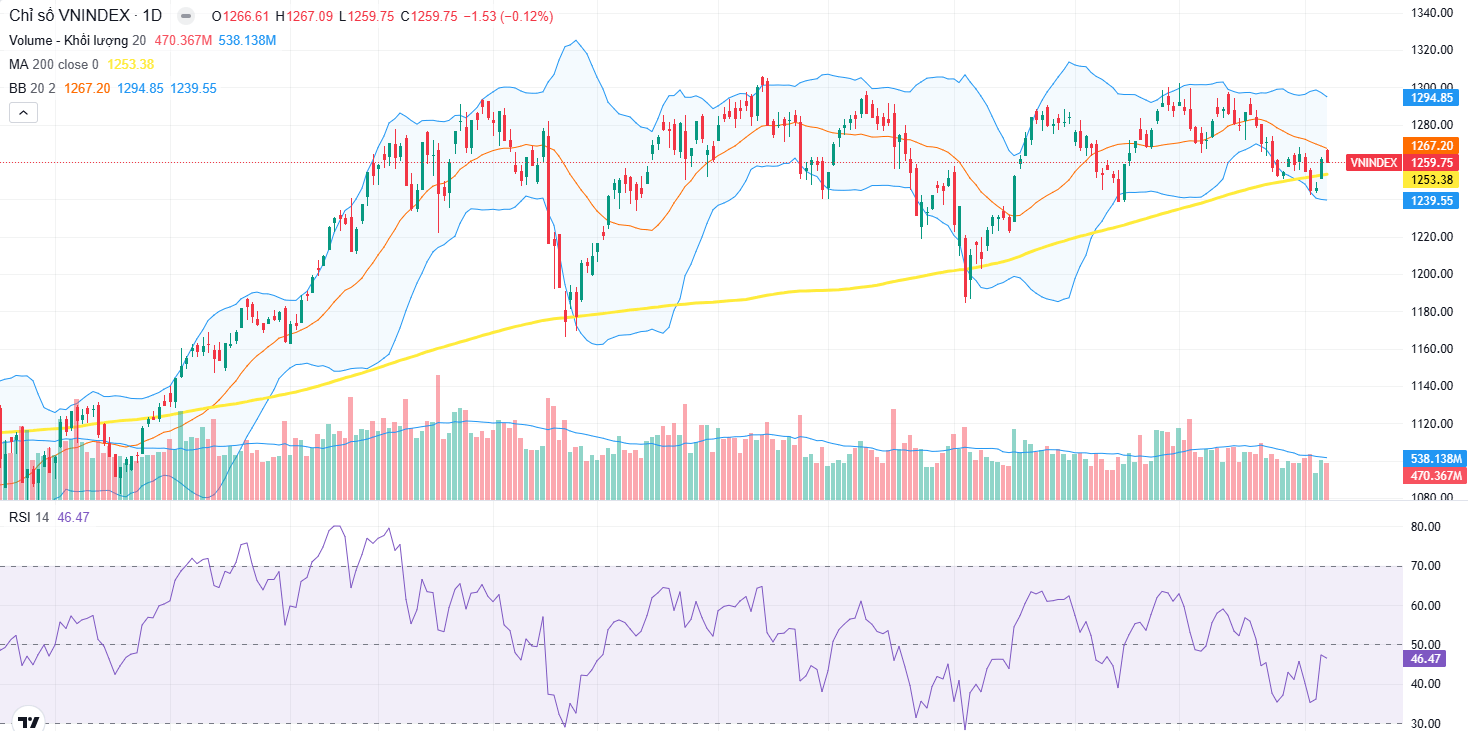Select the RSI 14 indicator legend
Viewport: 1468px width, 731px height.
pos(29,517)
